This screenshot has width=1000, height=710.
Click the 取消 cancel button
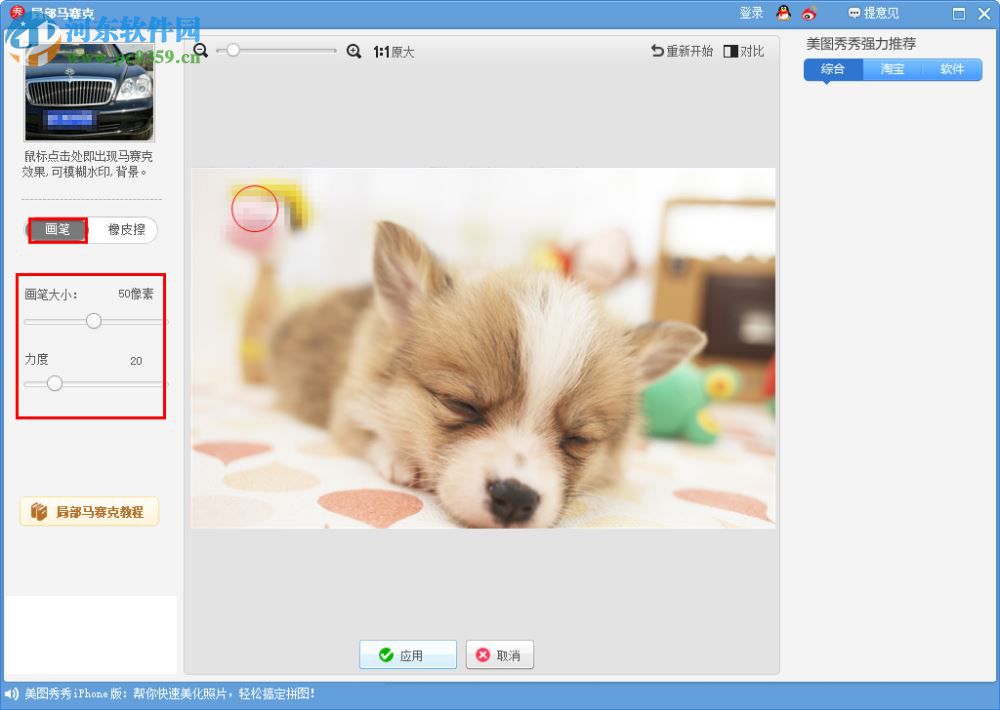[x=499, y=655]
